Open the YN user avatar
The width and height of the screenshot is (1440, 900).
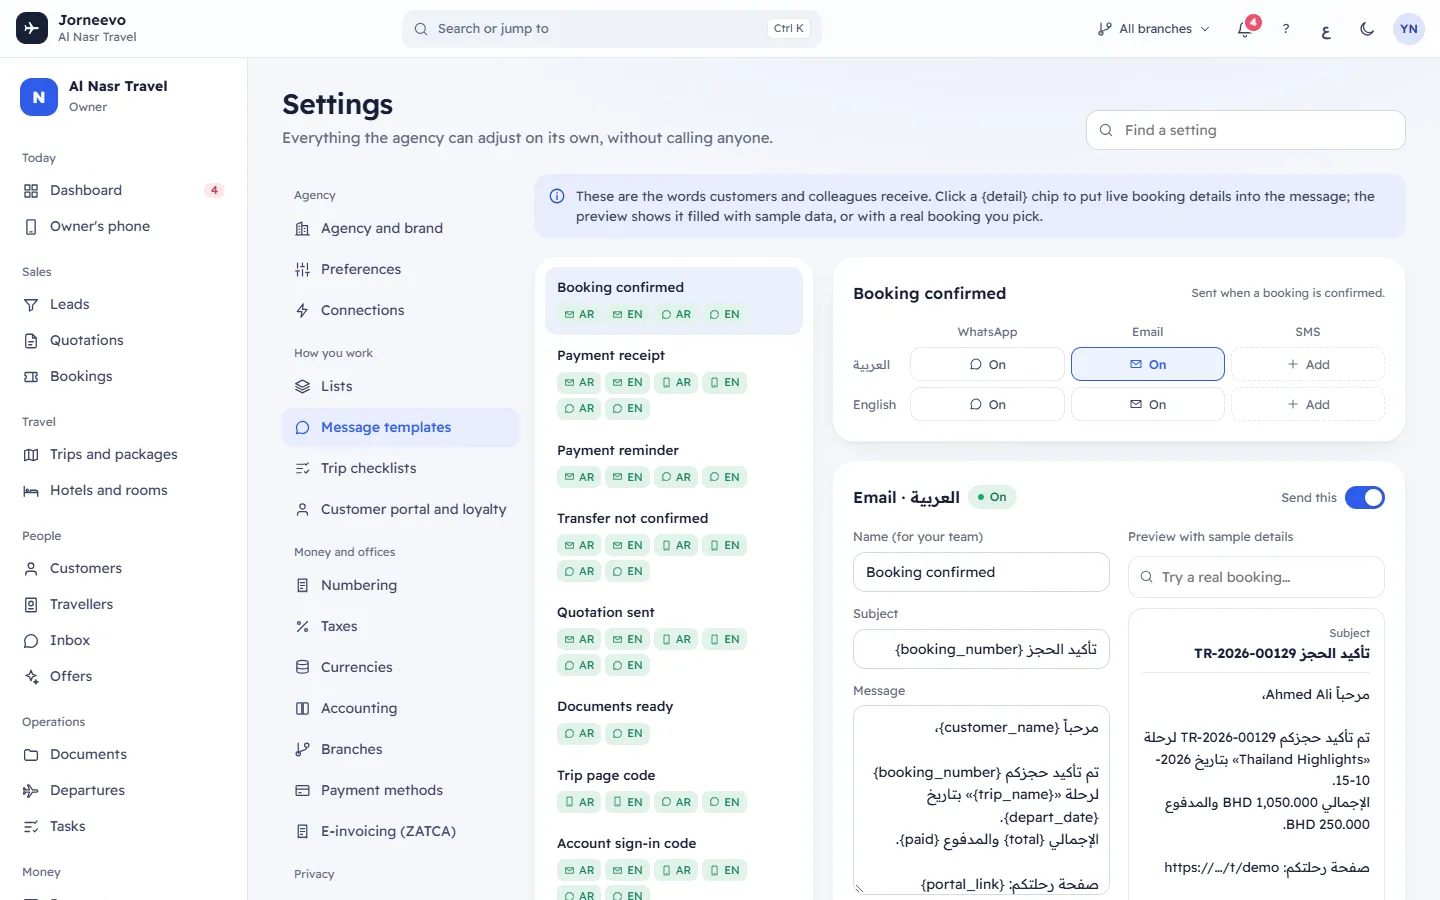(1409, 29)
